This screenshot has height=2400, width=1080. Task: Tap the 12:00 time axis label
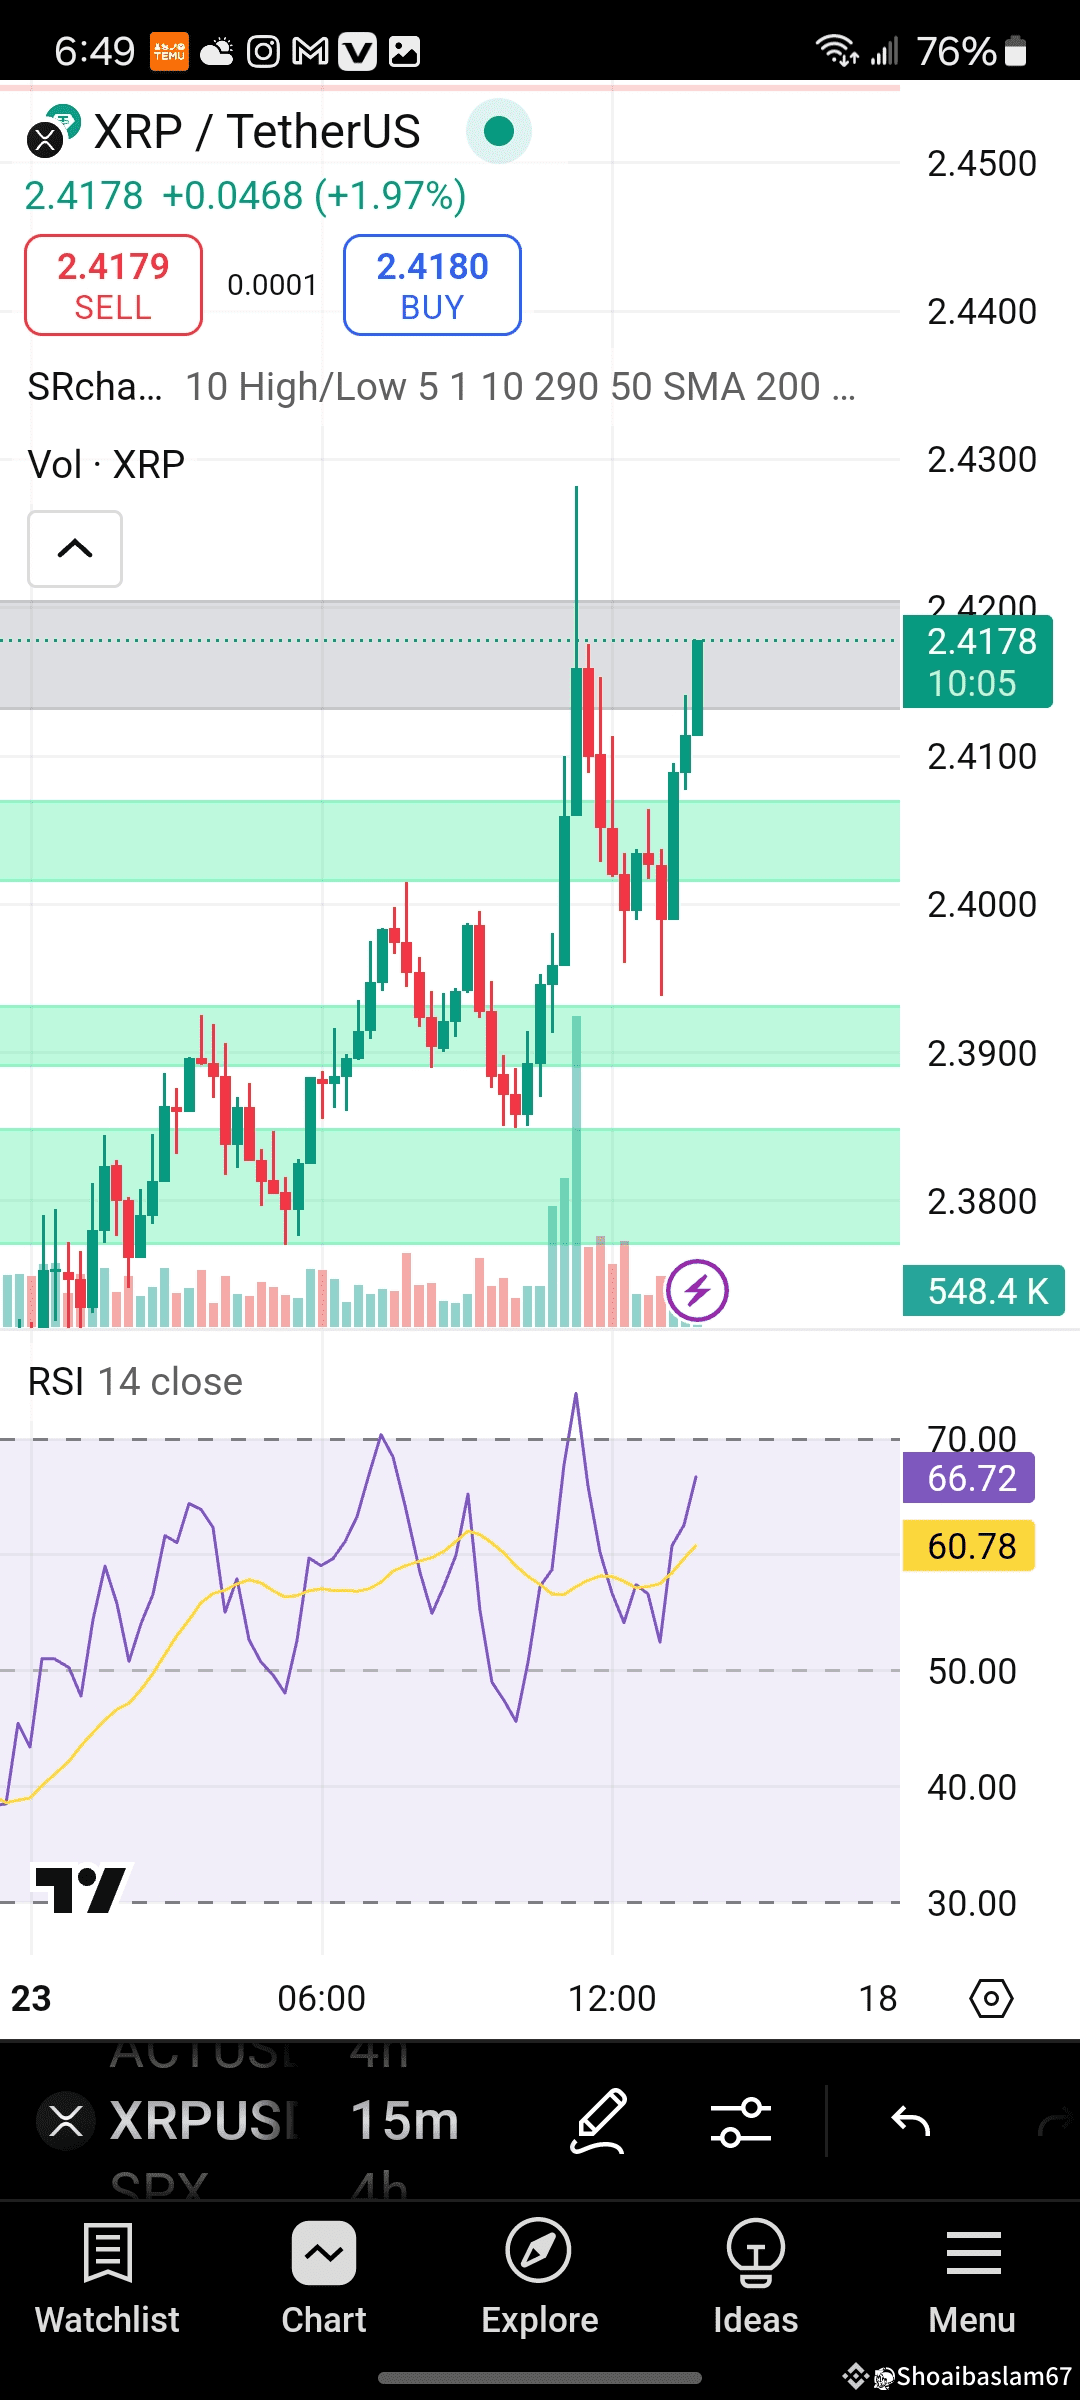point(612,1999)
